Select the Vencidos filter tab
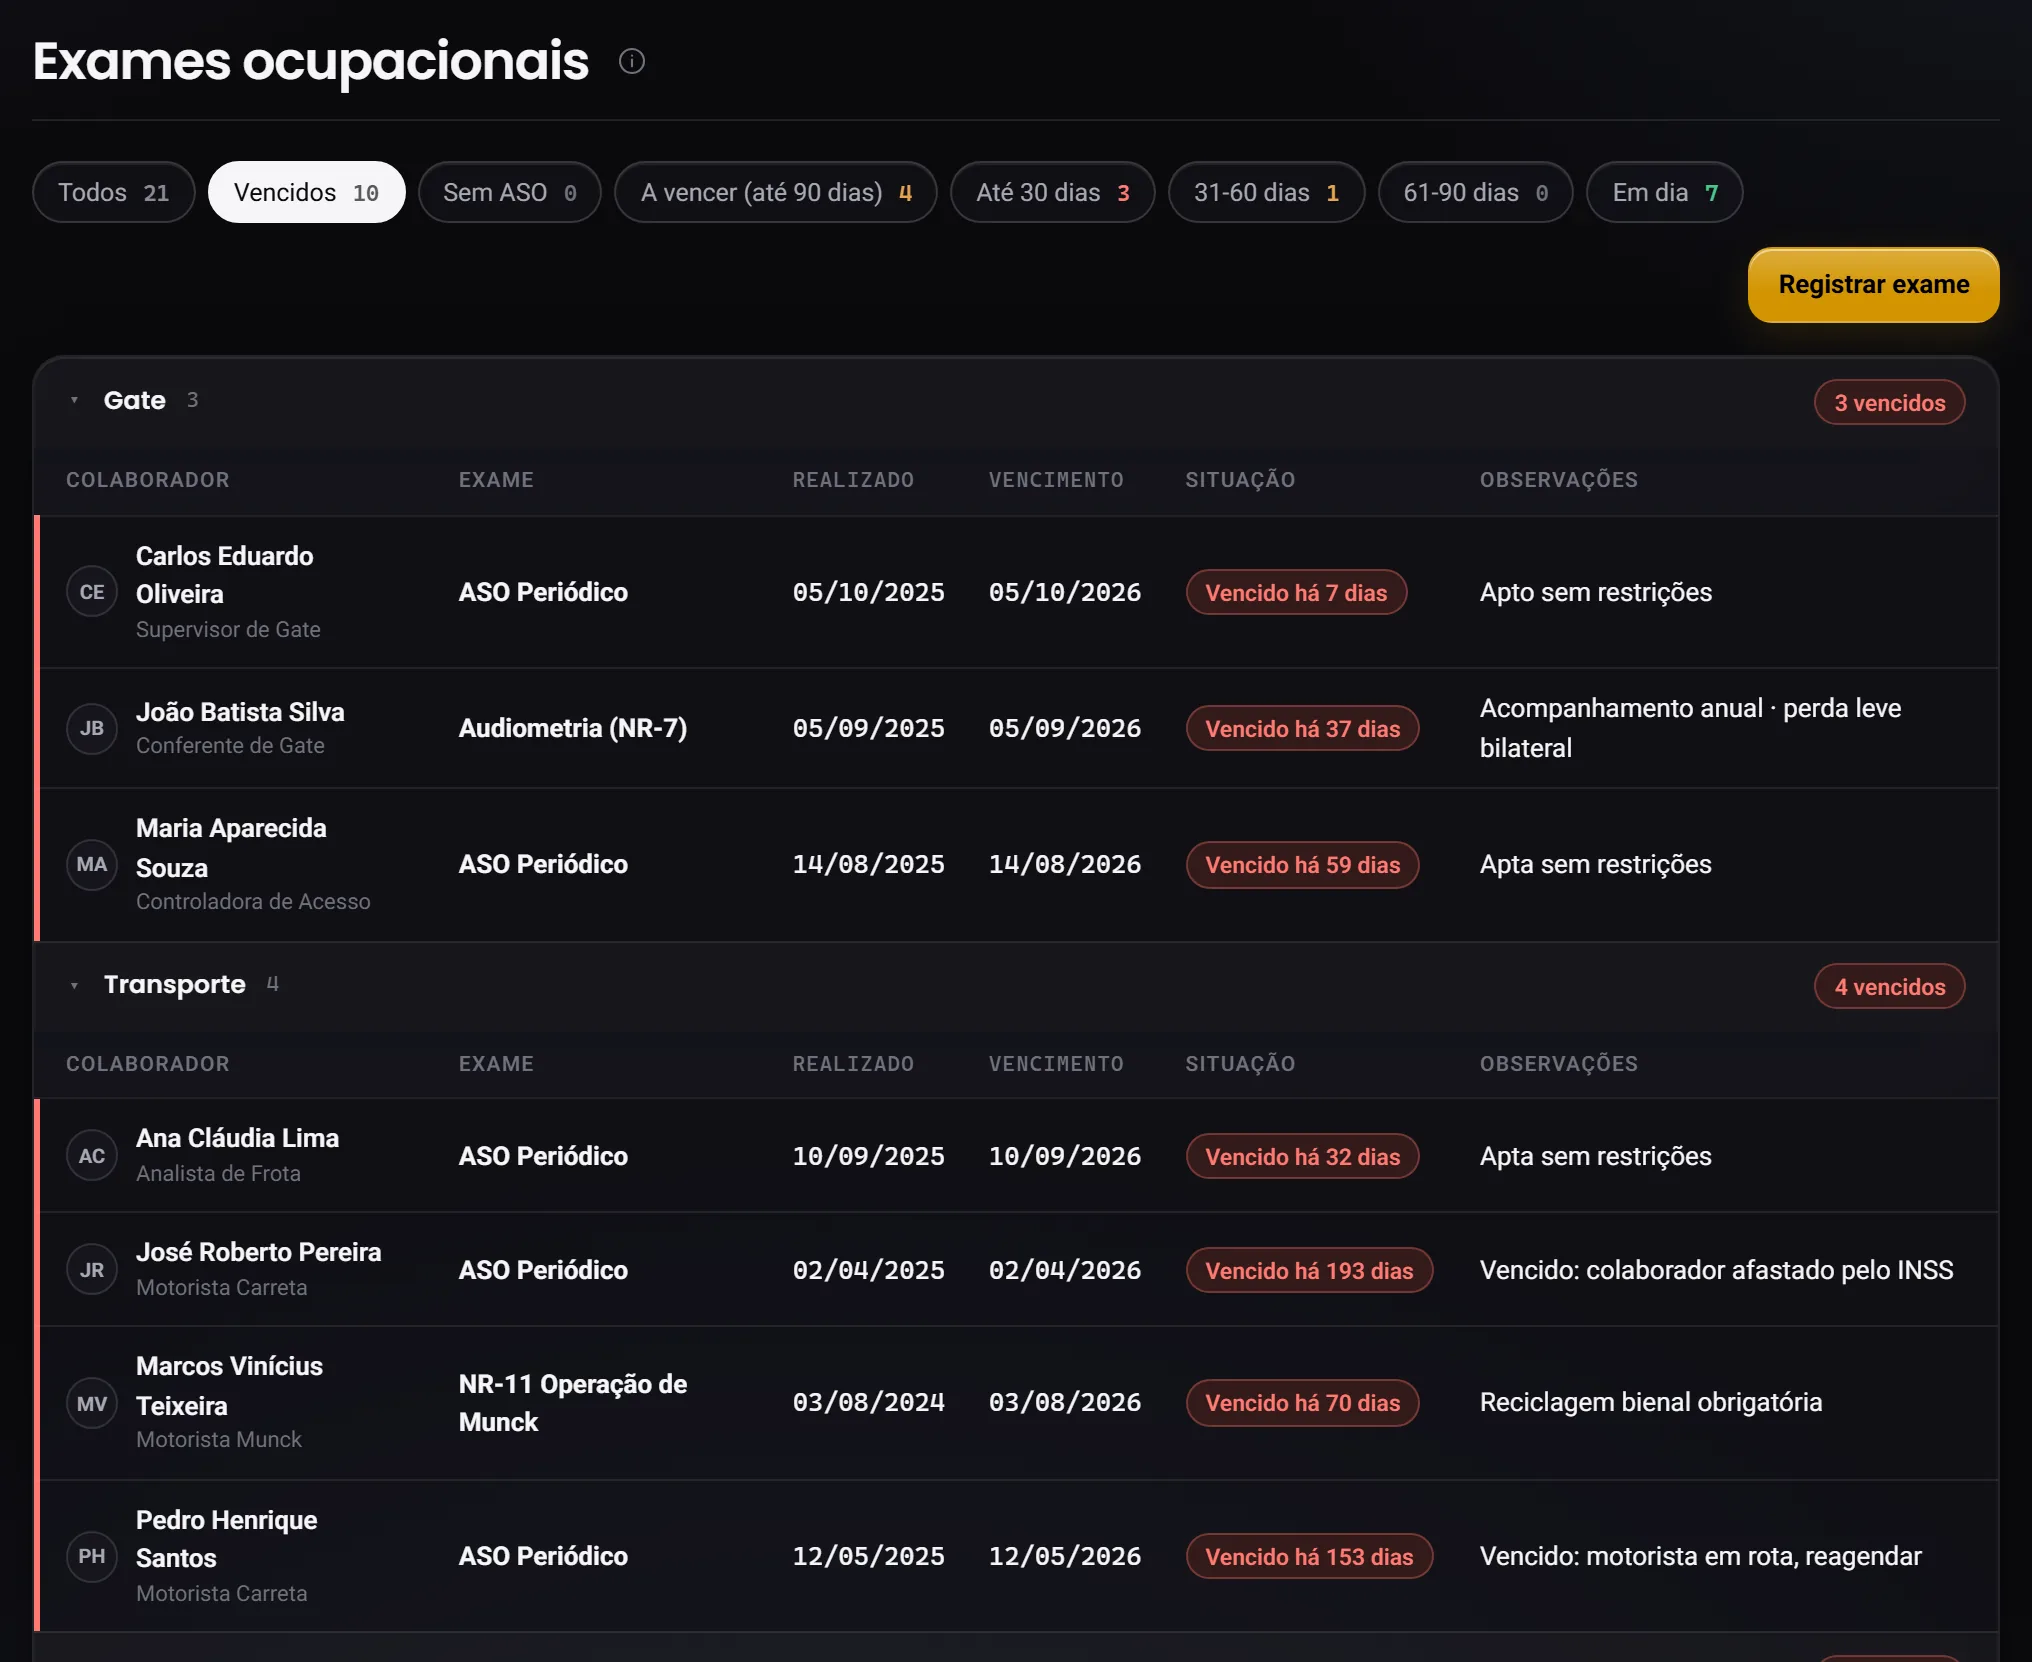Viewport: 2032px width, 1662px height. (306, 192)
